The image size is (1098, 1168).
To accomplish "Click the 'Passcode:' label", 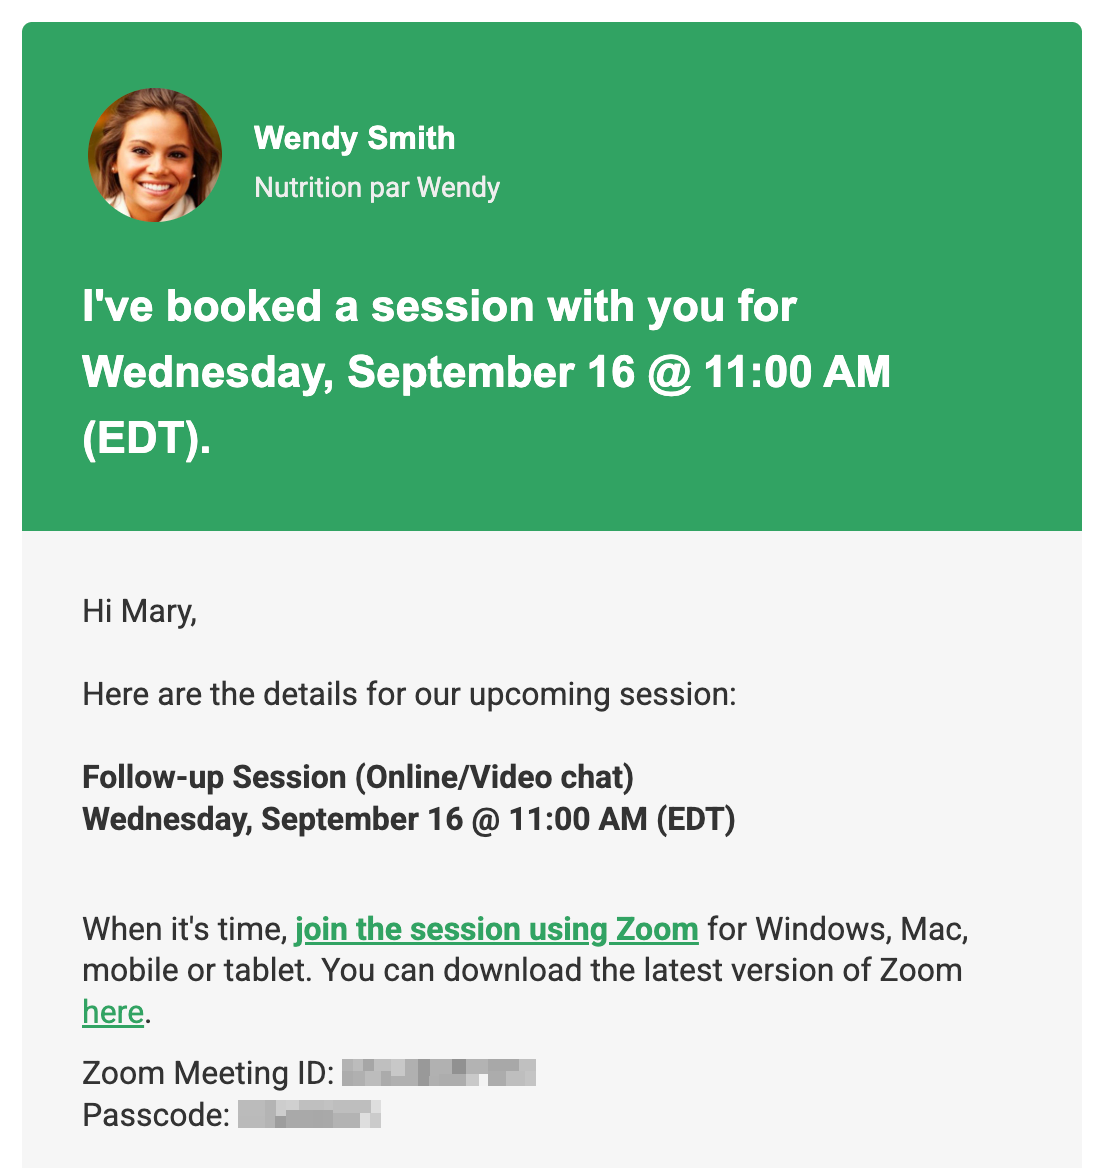I will pyautogui.click(x=156, y=1114).
